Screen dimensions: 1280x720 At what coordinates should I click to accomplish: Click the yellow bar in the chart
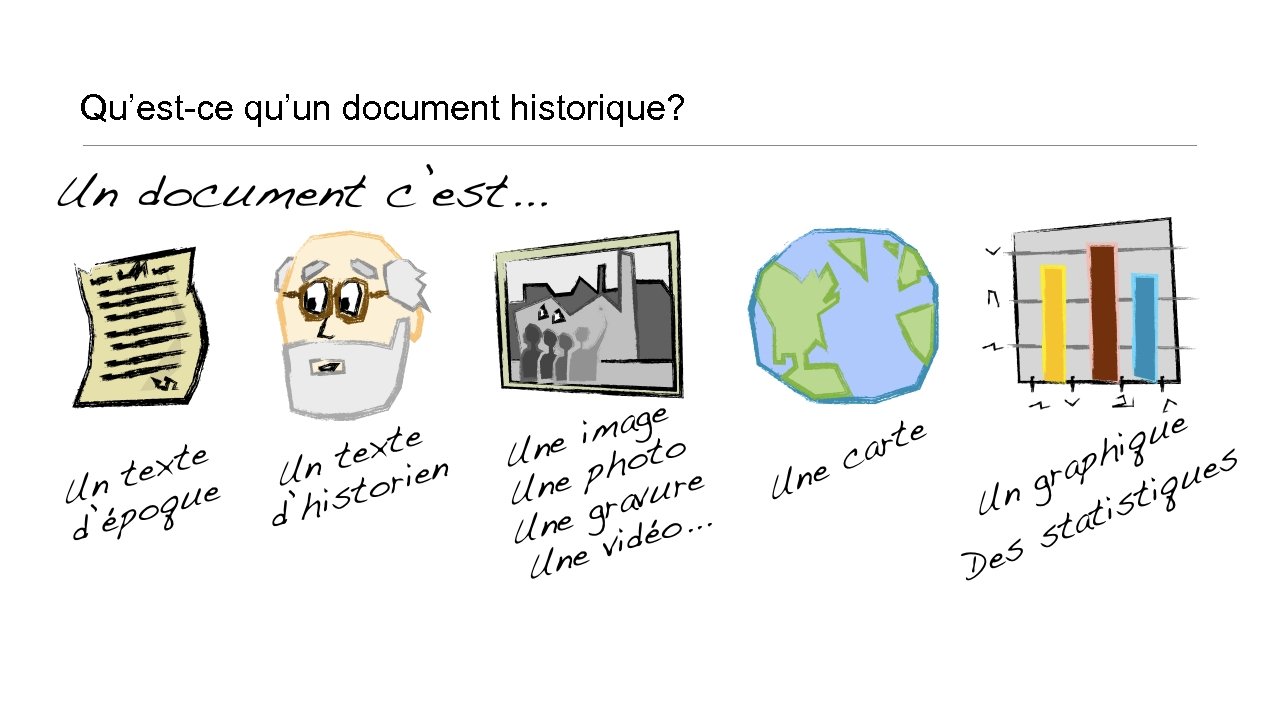[x=1052, y=322]
